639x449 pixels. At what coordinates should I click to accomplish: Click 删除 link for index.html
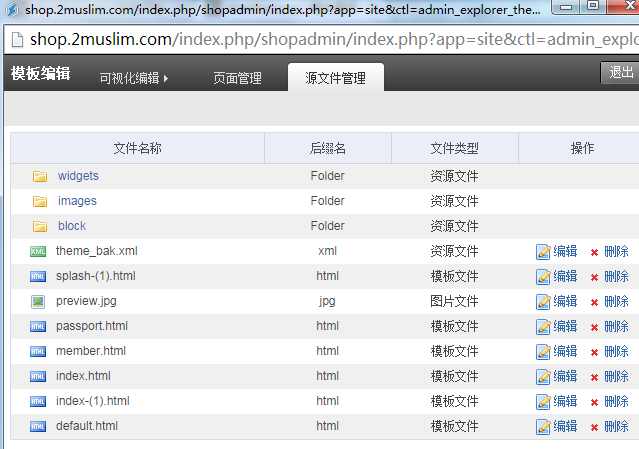(x=616, y=376)
